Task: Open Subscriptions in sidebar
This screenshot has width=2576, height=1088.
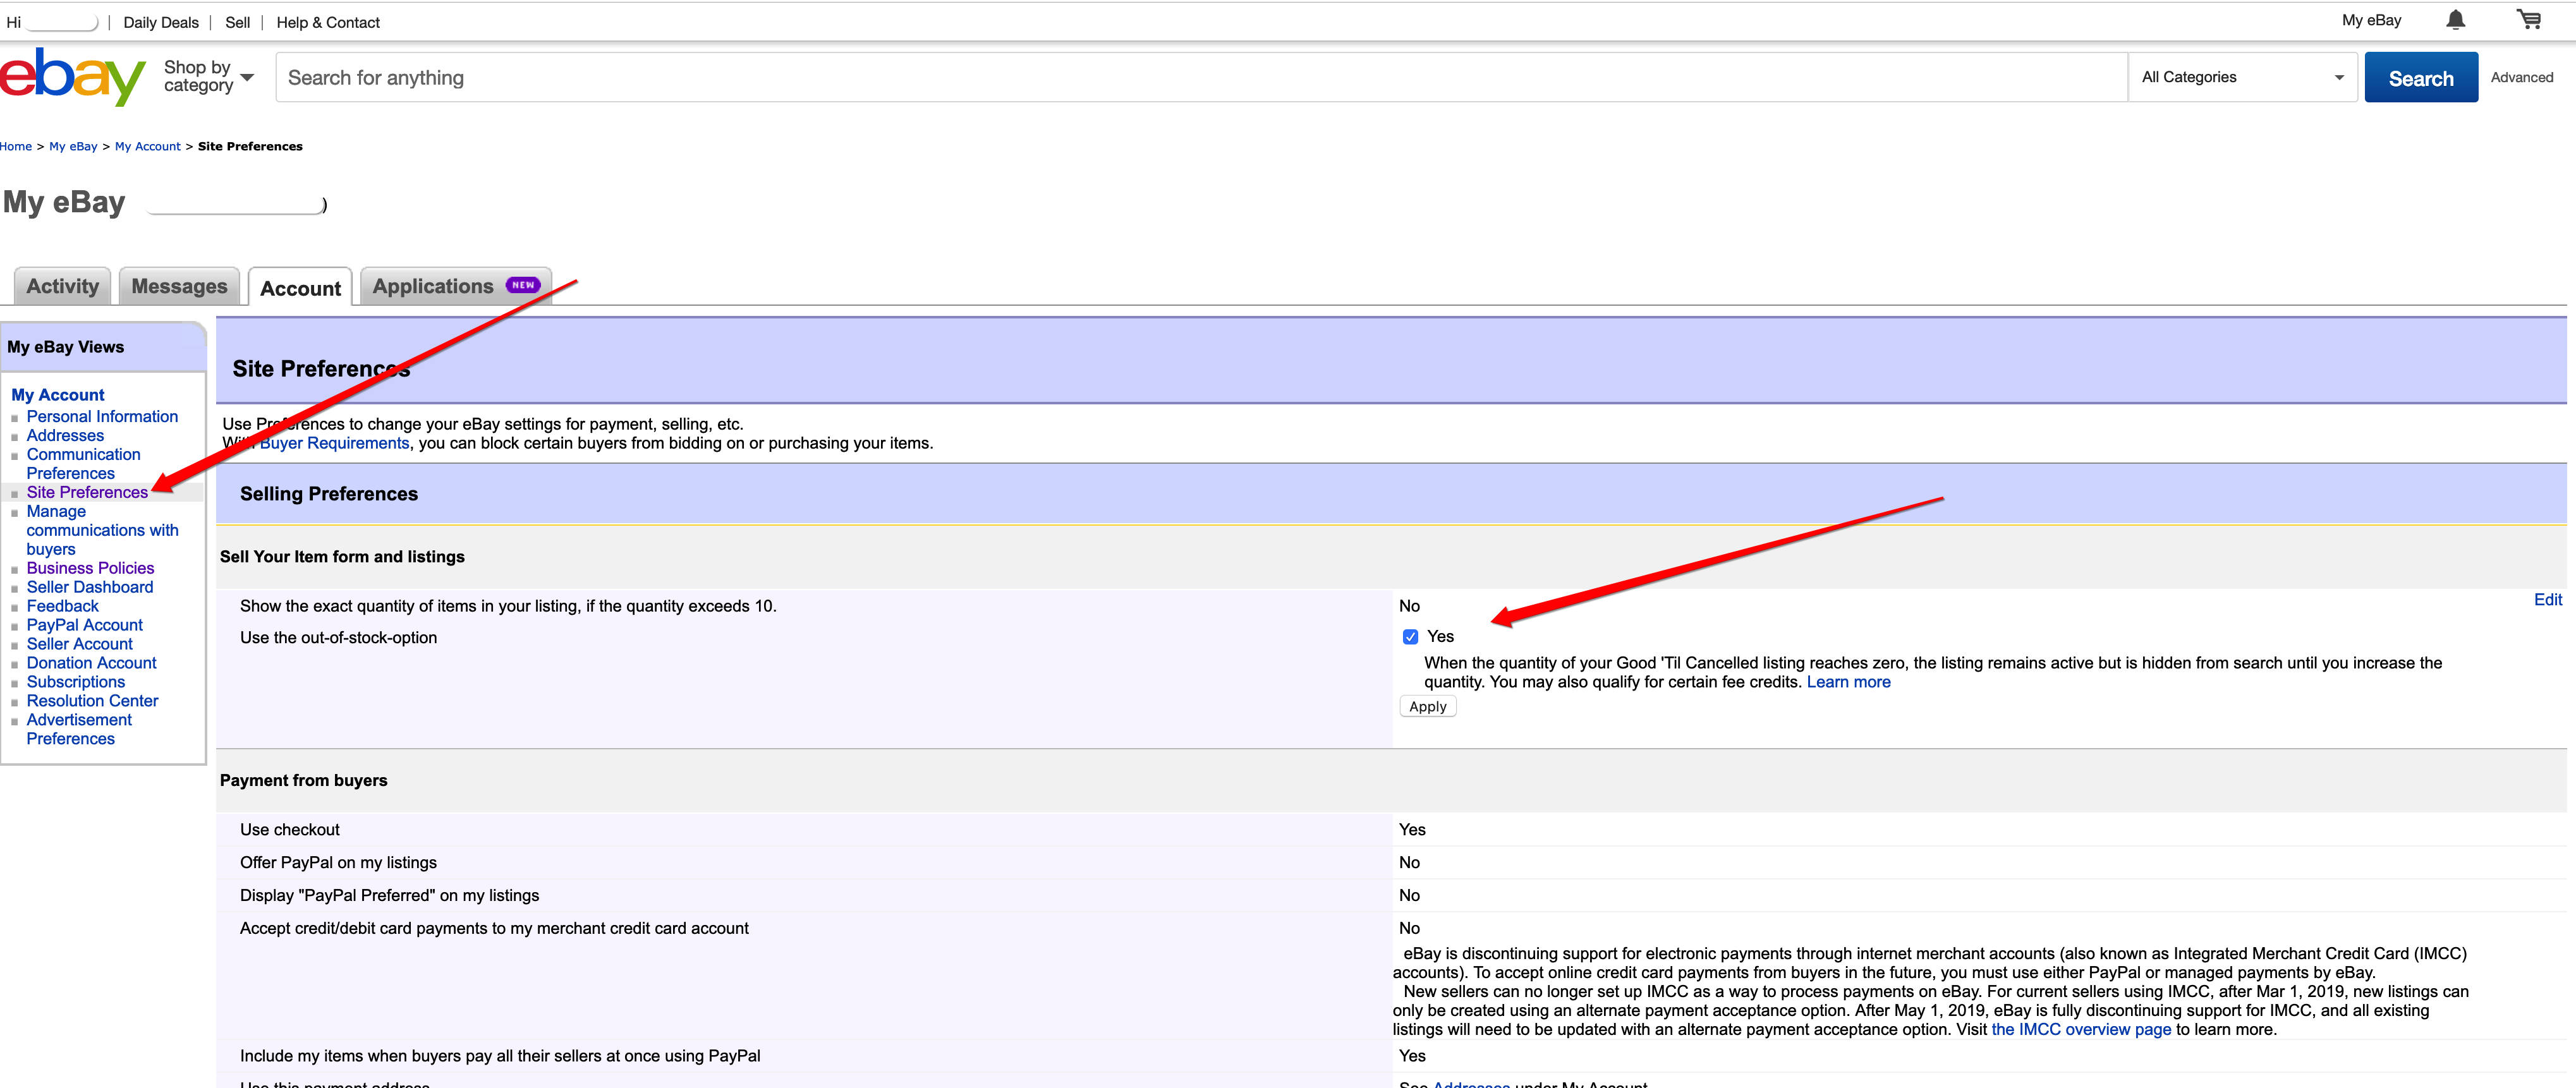Action: pos(75,682)
